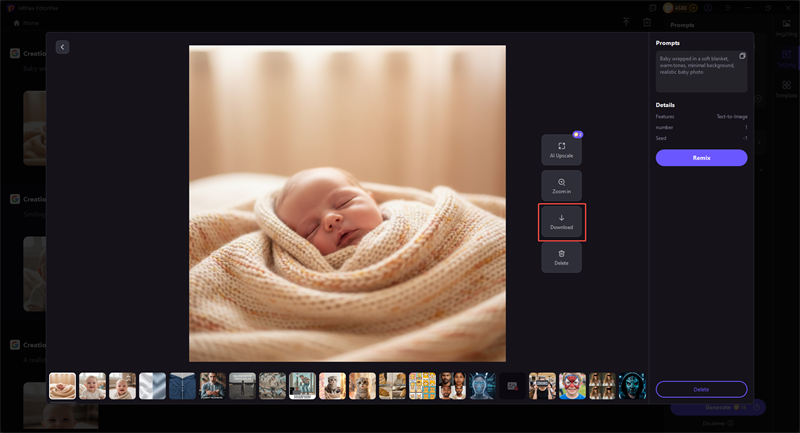Download the generated baby image
This screenshot has height=433, width=800.
[561, 222]
